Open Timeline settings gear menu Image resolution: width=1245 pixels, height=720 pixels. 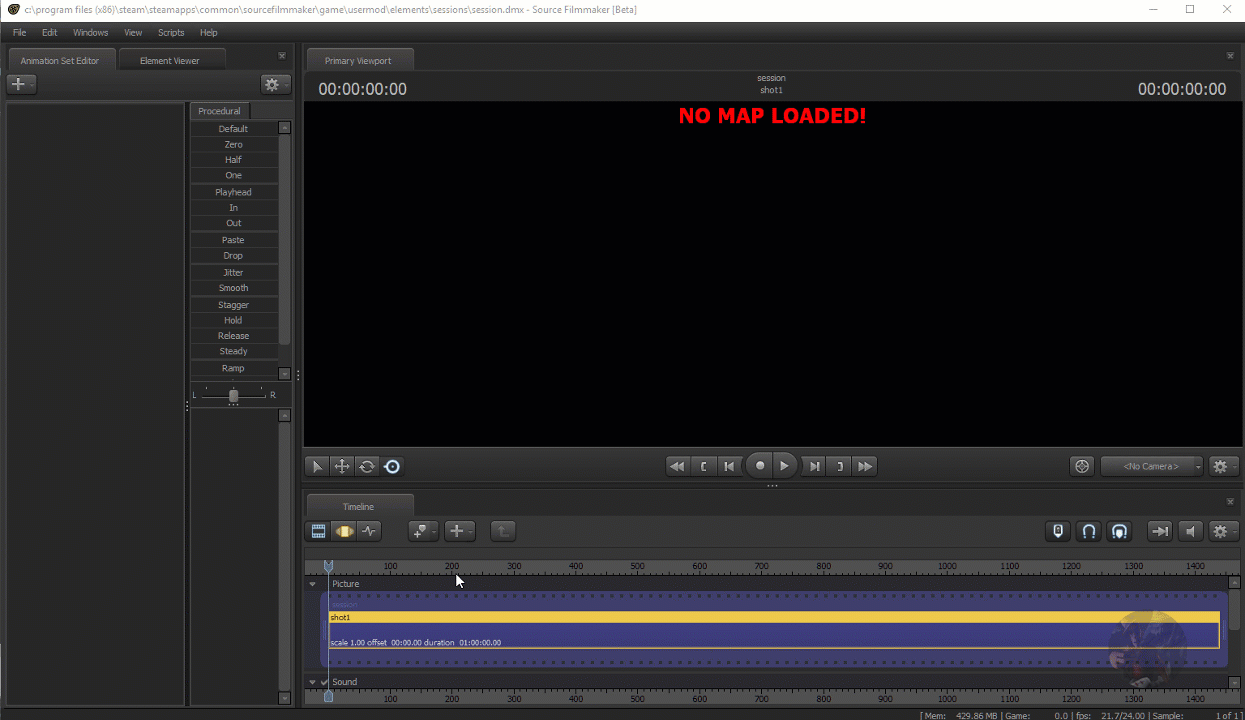click(1224, 531)
